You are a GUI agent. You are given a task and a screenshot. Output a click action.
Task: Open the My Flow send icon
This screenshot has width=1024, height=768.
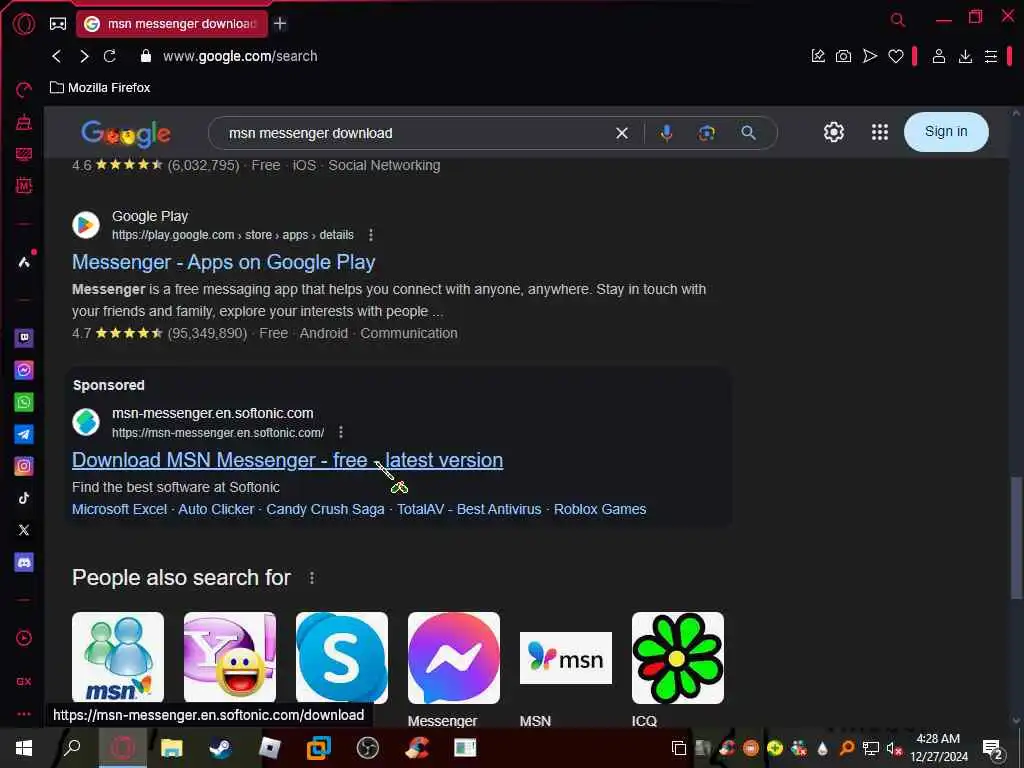click(x=869, y=56)
